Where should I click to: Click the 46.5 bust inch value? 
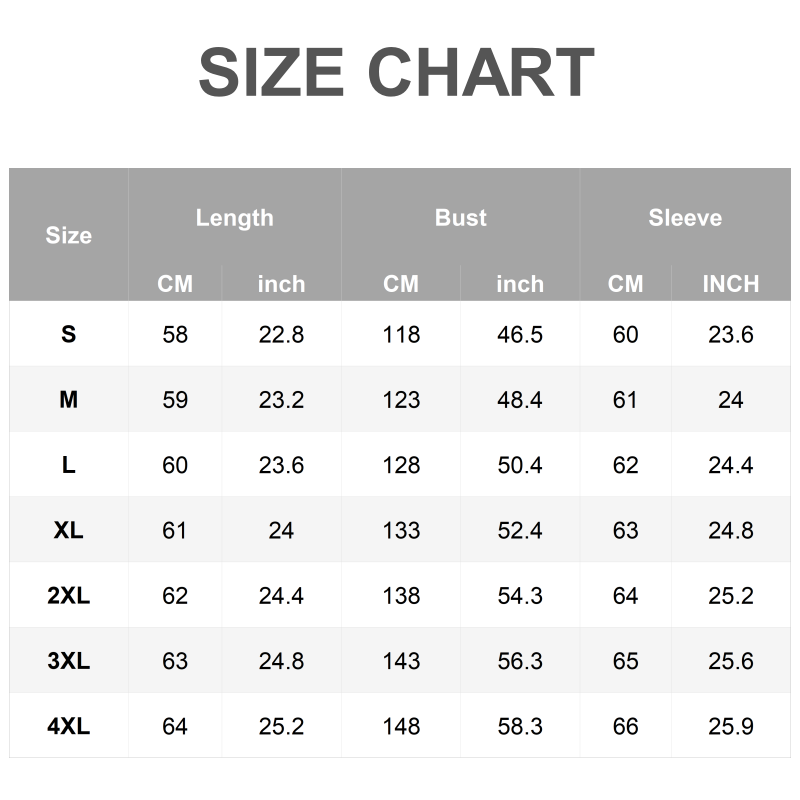(x=520, y=334)
